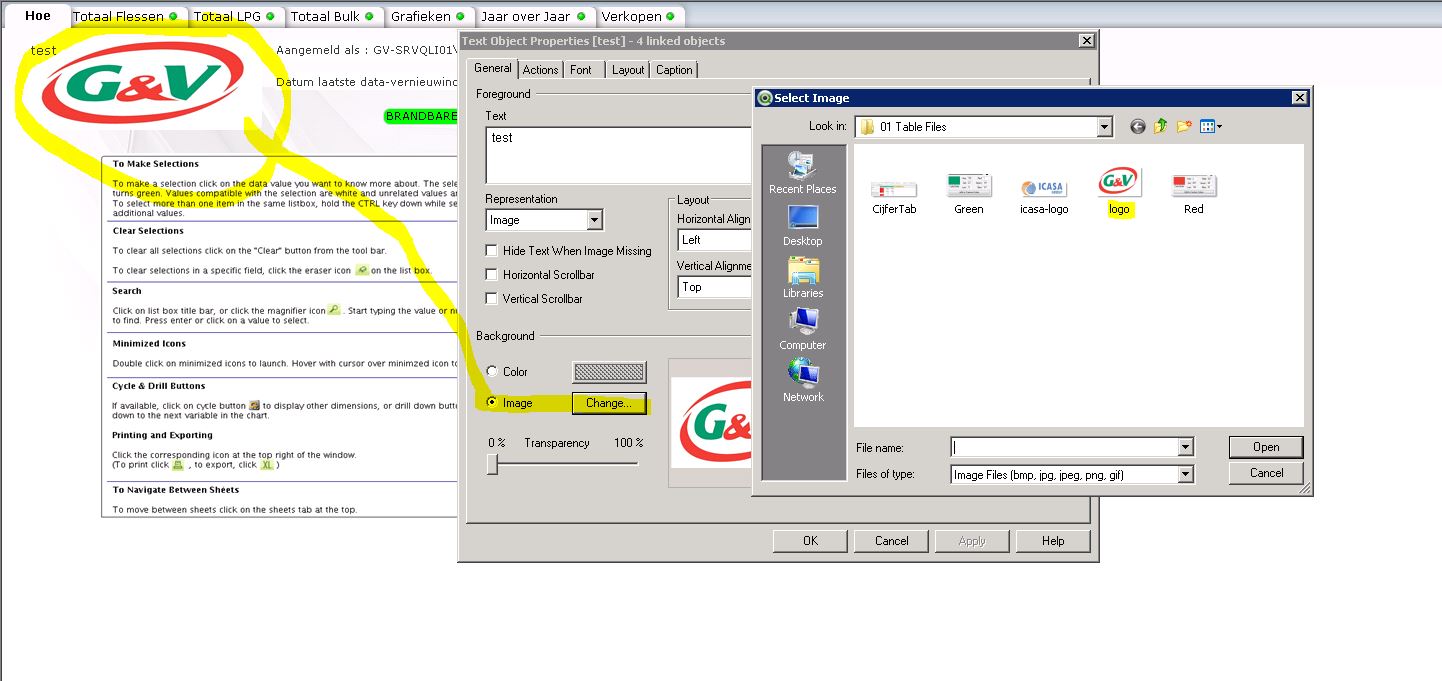Click the Create New Folder icon
This screenshot has width=1442, height=681.
coord(1184,127)
